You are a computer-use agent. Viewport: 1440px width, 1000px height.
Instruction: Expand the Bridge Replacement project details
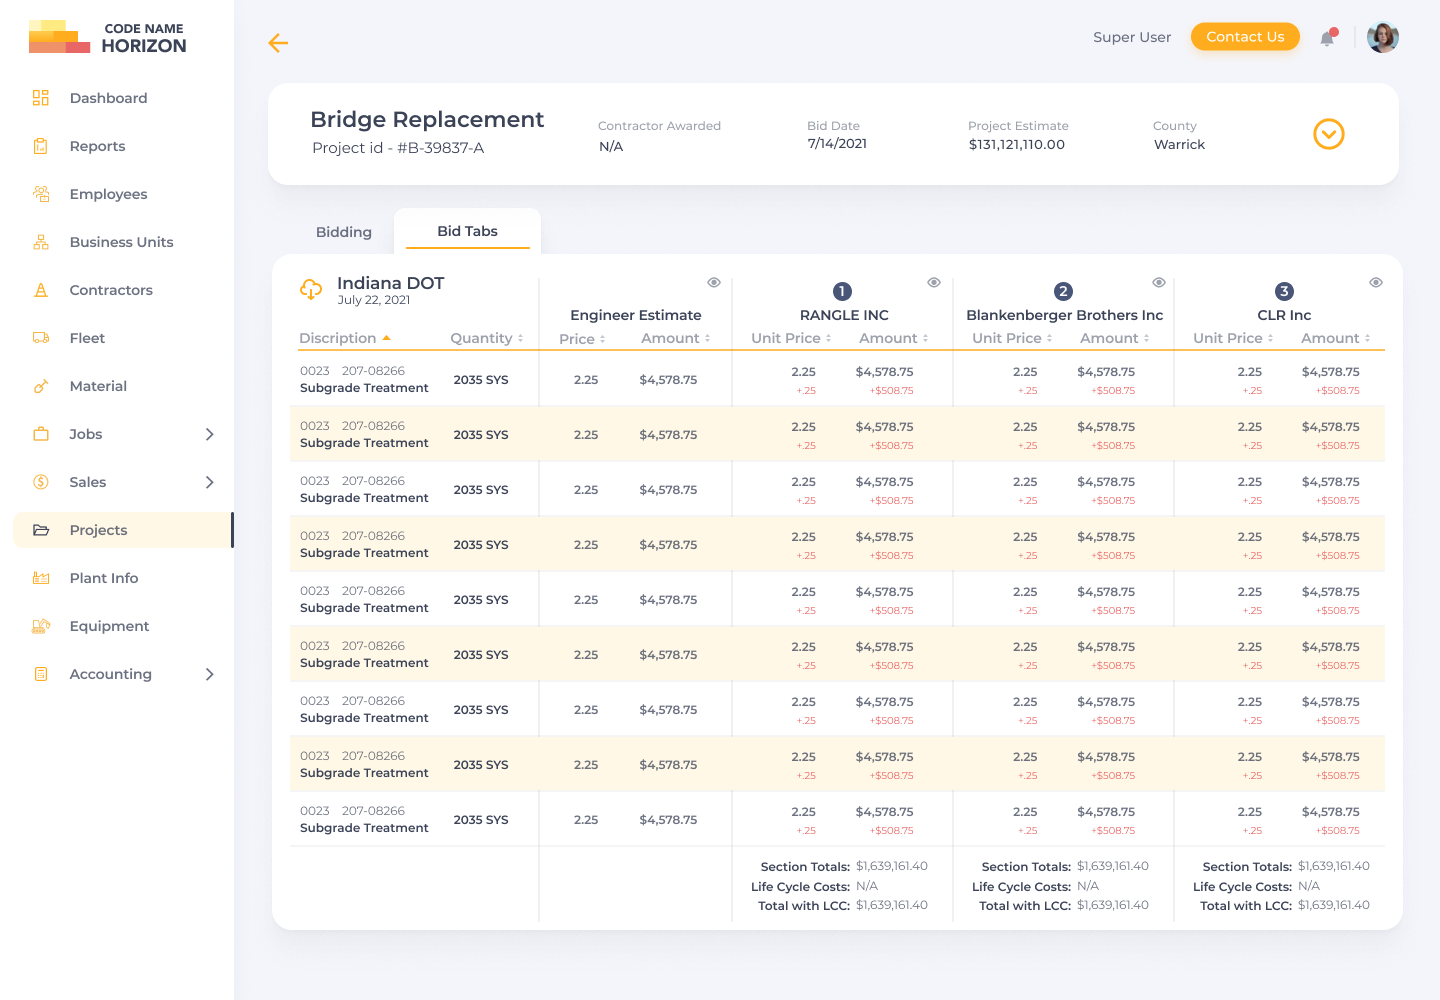[x=1328, y=134]
